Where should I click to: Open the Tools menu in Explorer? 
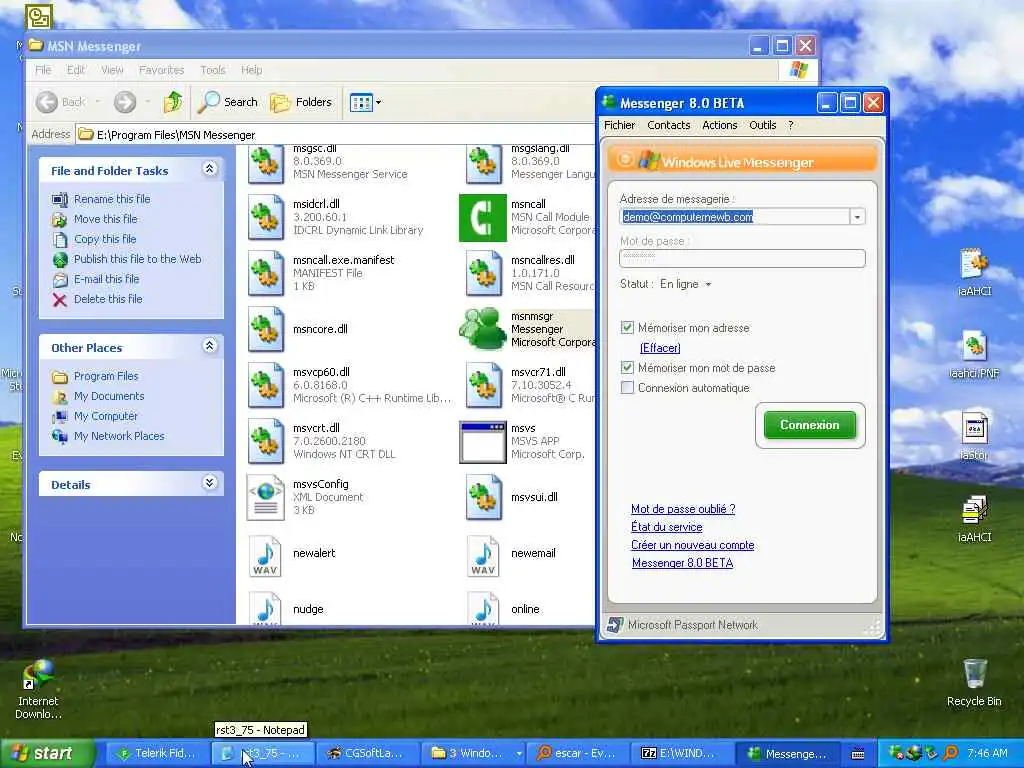[212, 70]
